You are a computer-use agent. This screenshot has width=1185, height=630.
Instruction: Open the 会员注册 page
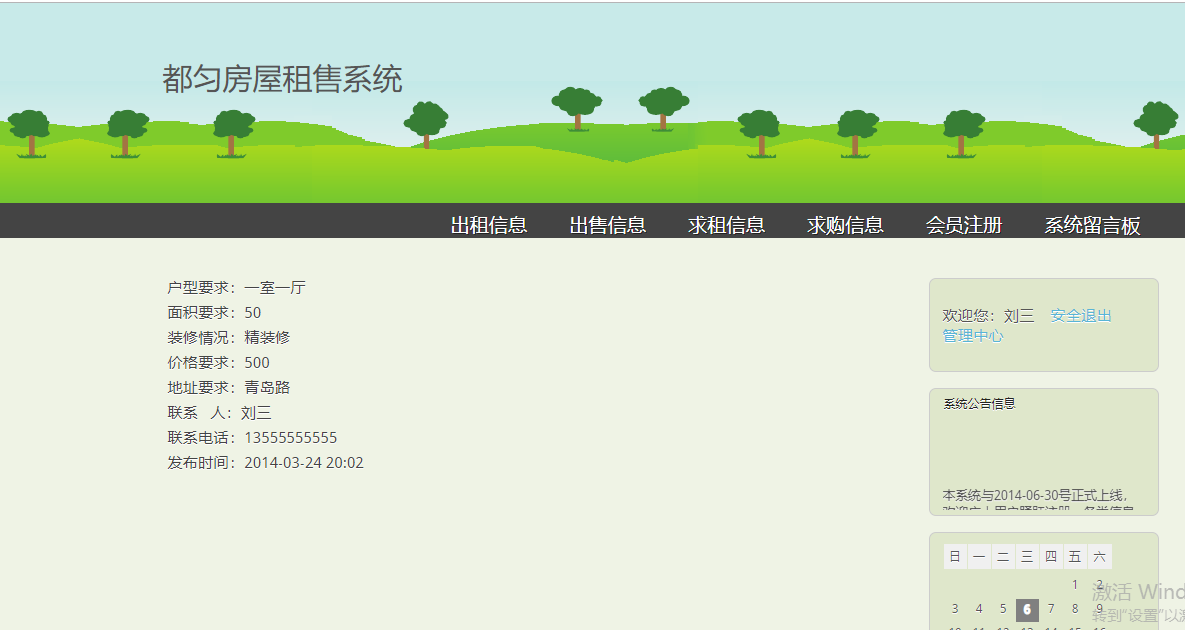click(964, 225)
